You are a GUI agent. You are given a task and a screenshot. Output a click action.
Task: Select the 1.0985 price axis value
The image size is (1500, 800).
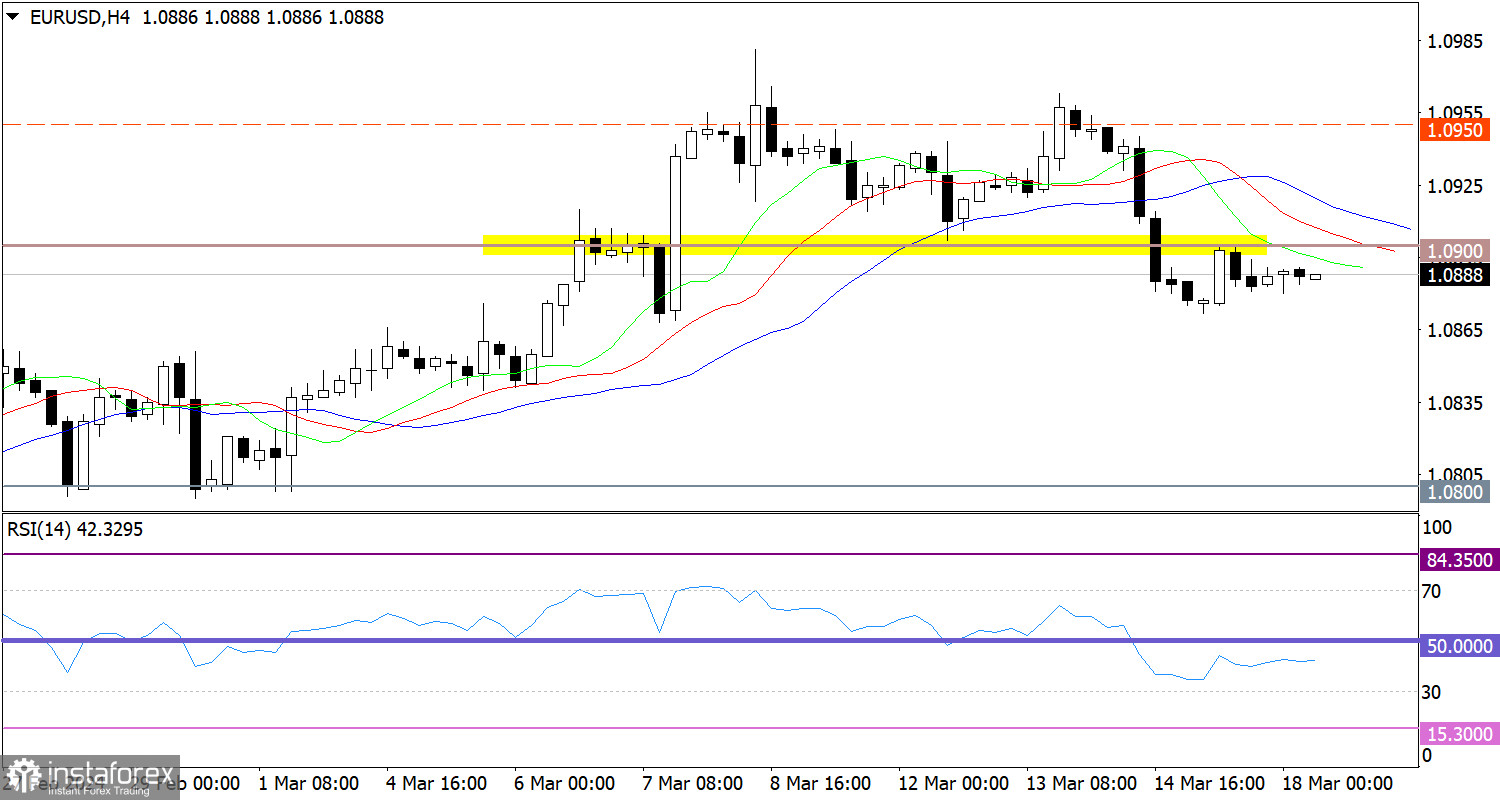click(x=1454, y=42)
